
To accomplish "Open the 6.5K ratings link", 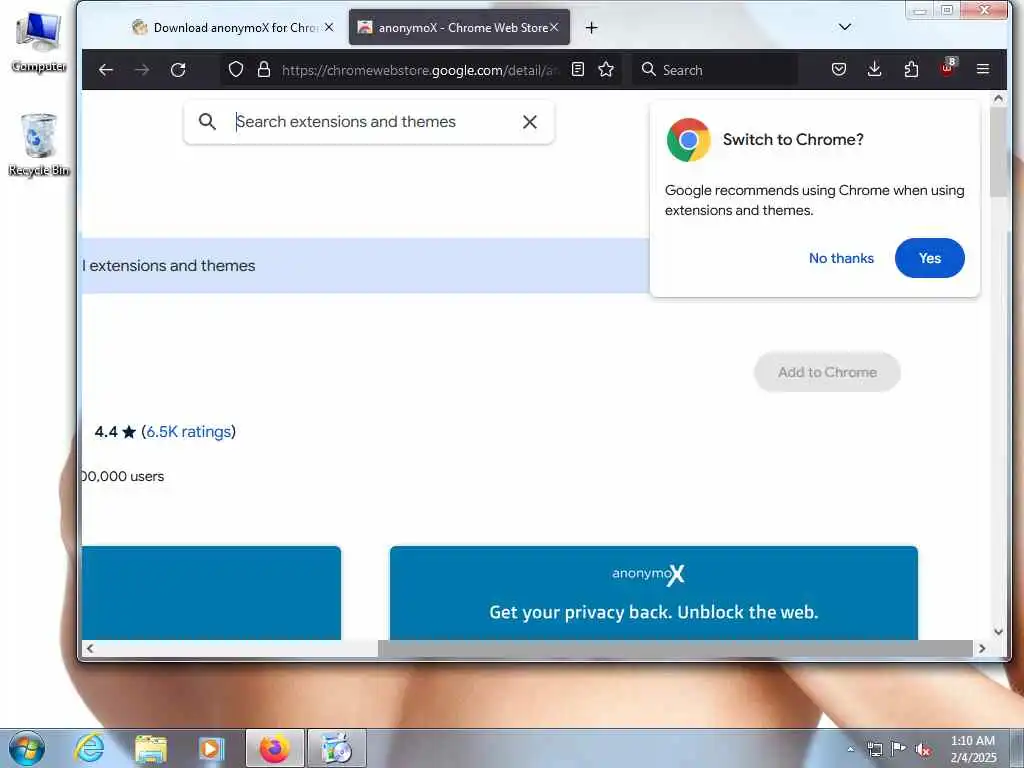I will click(189, 432).
